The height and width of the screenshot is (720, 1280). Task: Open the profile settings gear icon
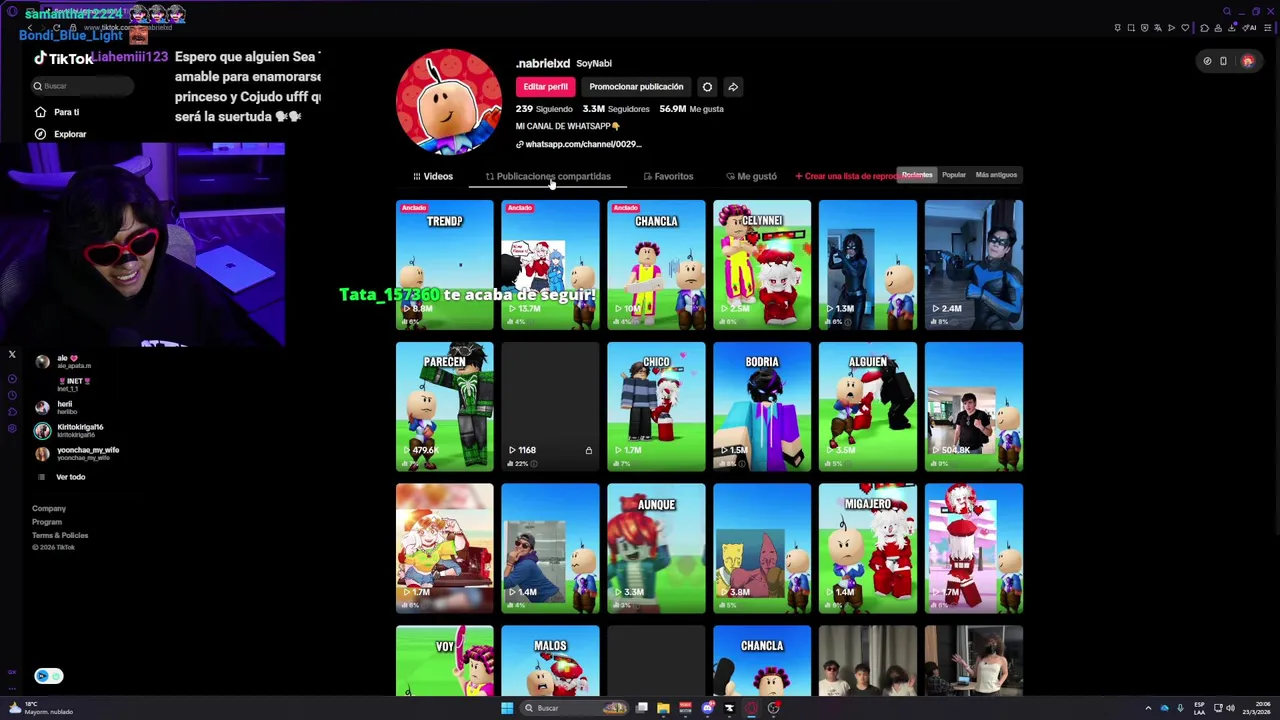pyautogui.click(x=707, y=87)
